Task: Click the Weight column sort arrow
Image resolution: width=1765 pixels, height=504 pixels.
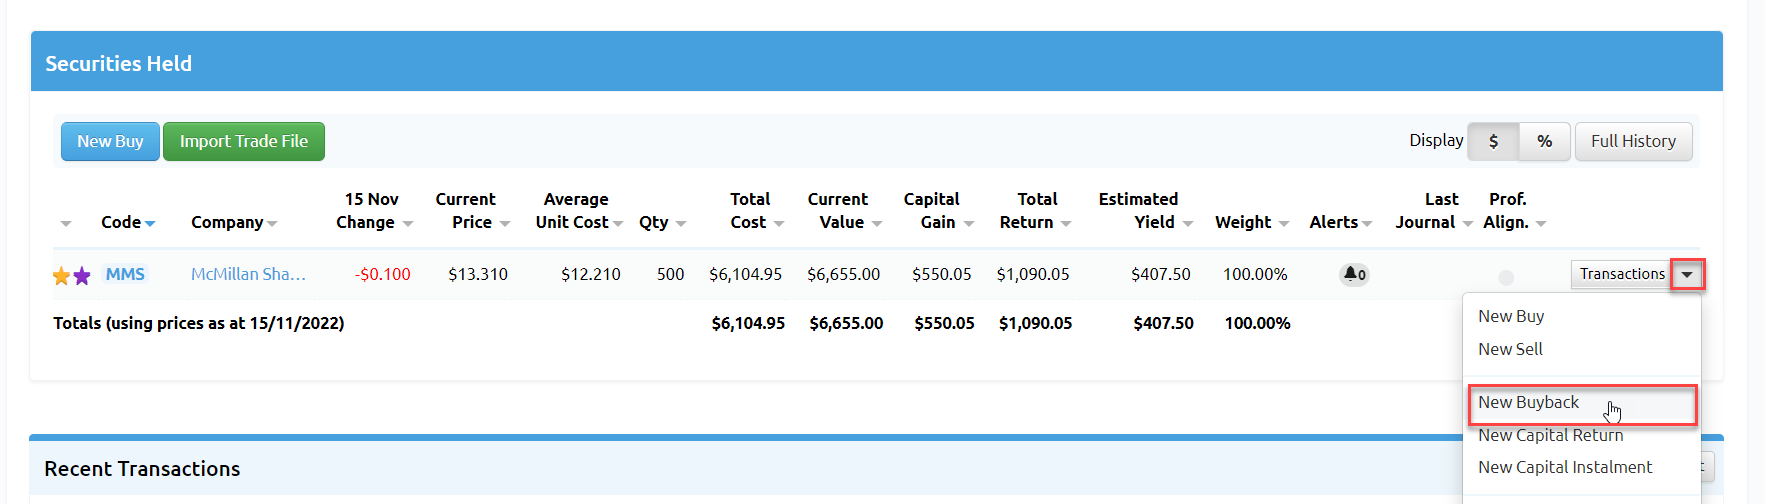Action: pyautogui.click(x=1284, y=223)
